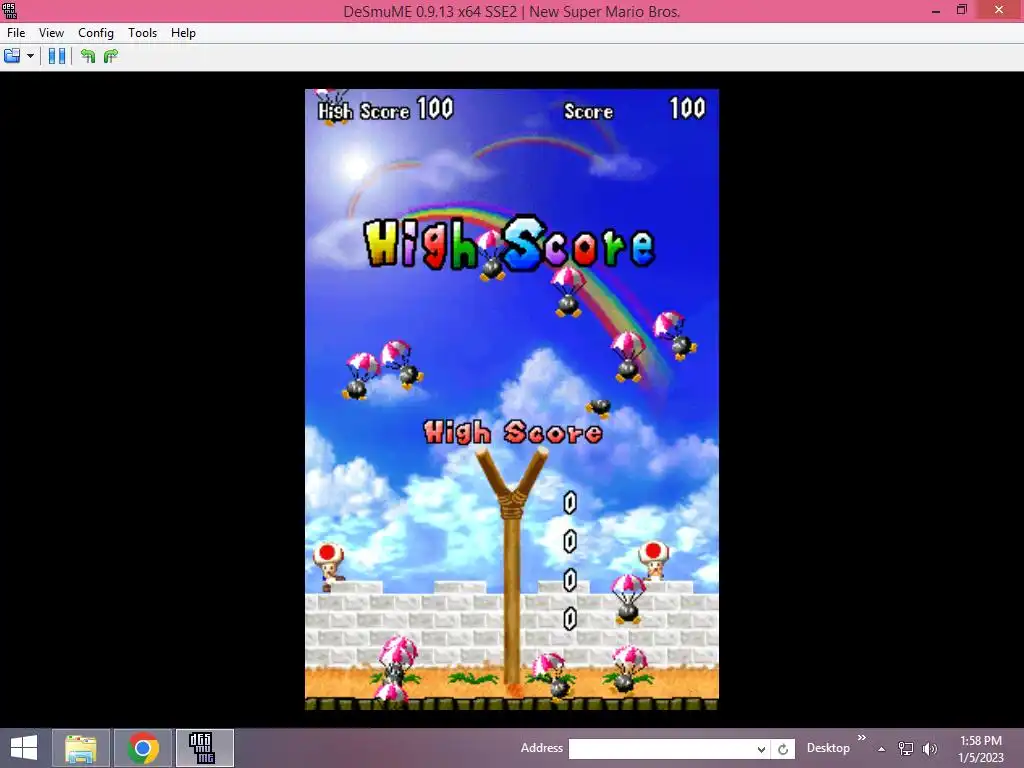Click the Toad on the right wall
The width and height of the screenshot is (1024, 768).
[653, 560]
